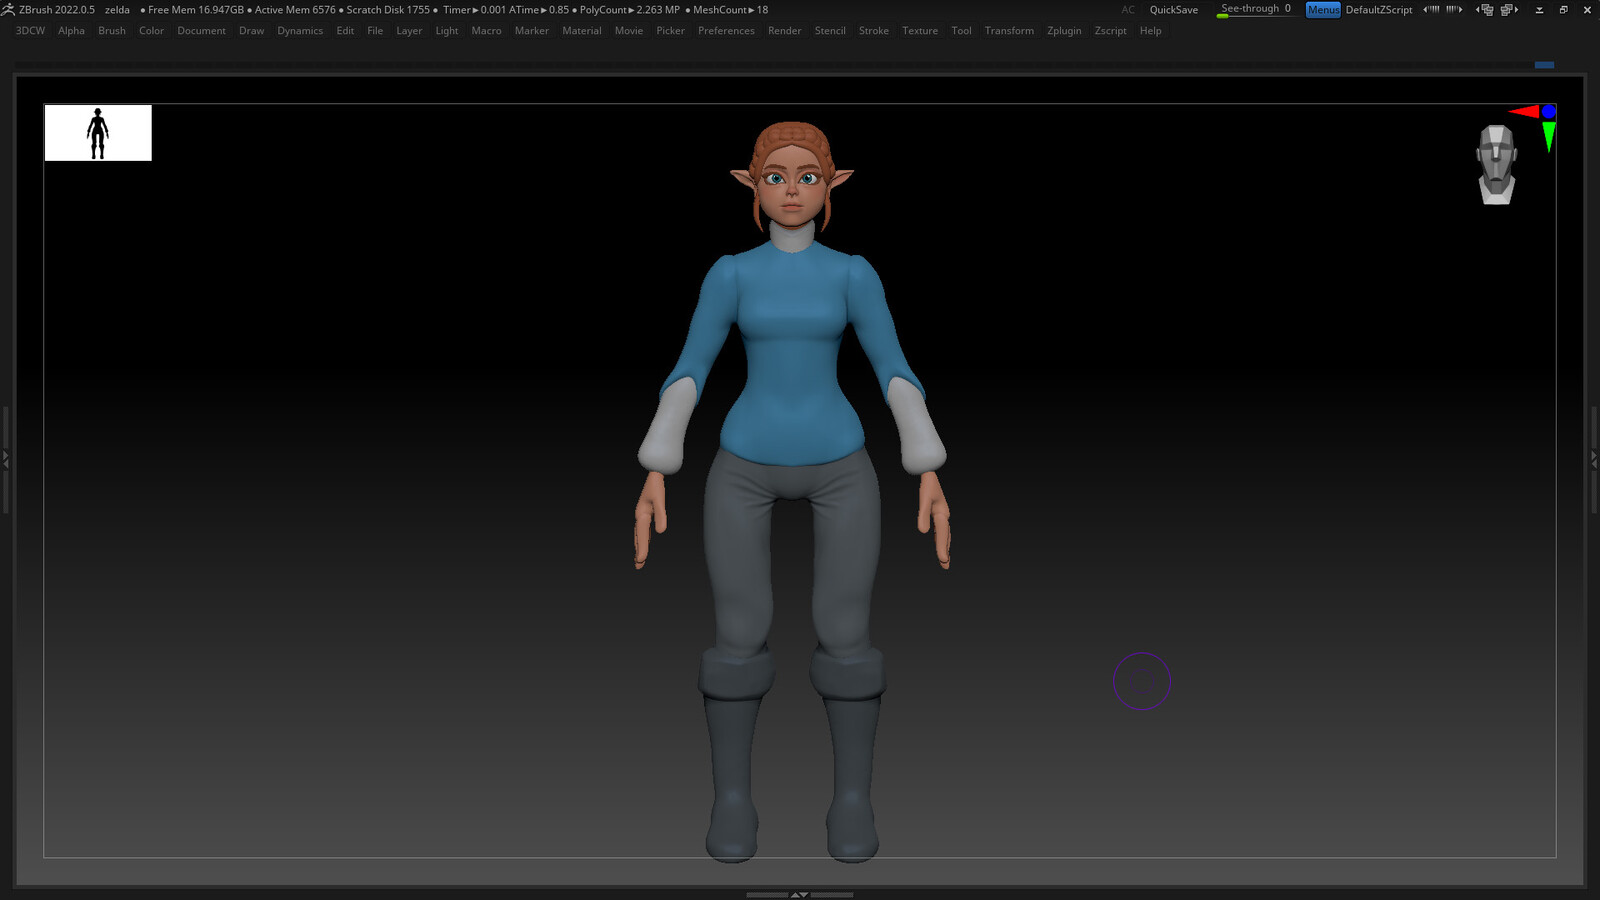The image size is (1600, 900).
Task: Toggle the AC auto-collapse button
Action: coord(1128,9)
